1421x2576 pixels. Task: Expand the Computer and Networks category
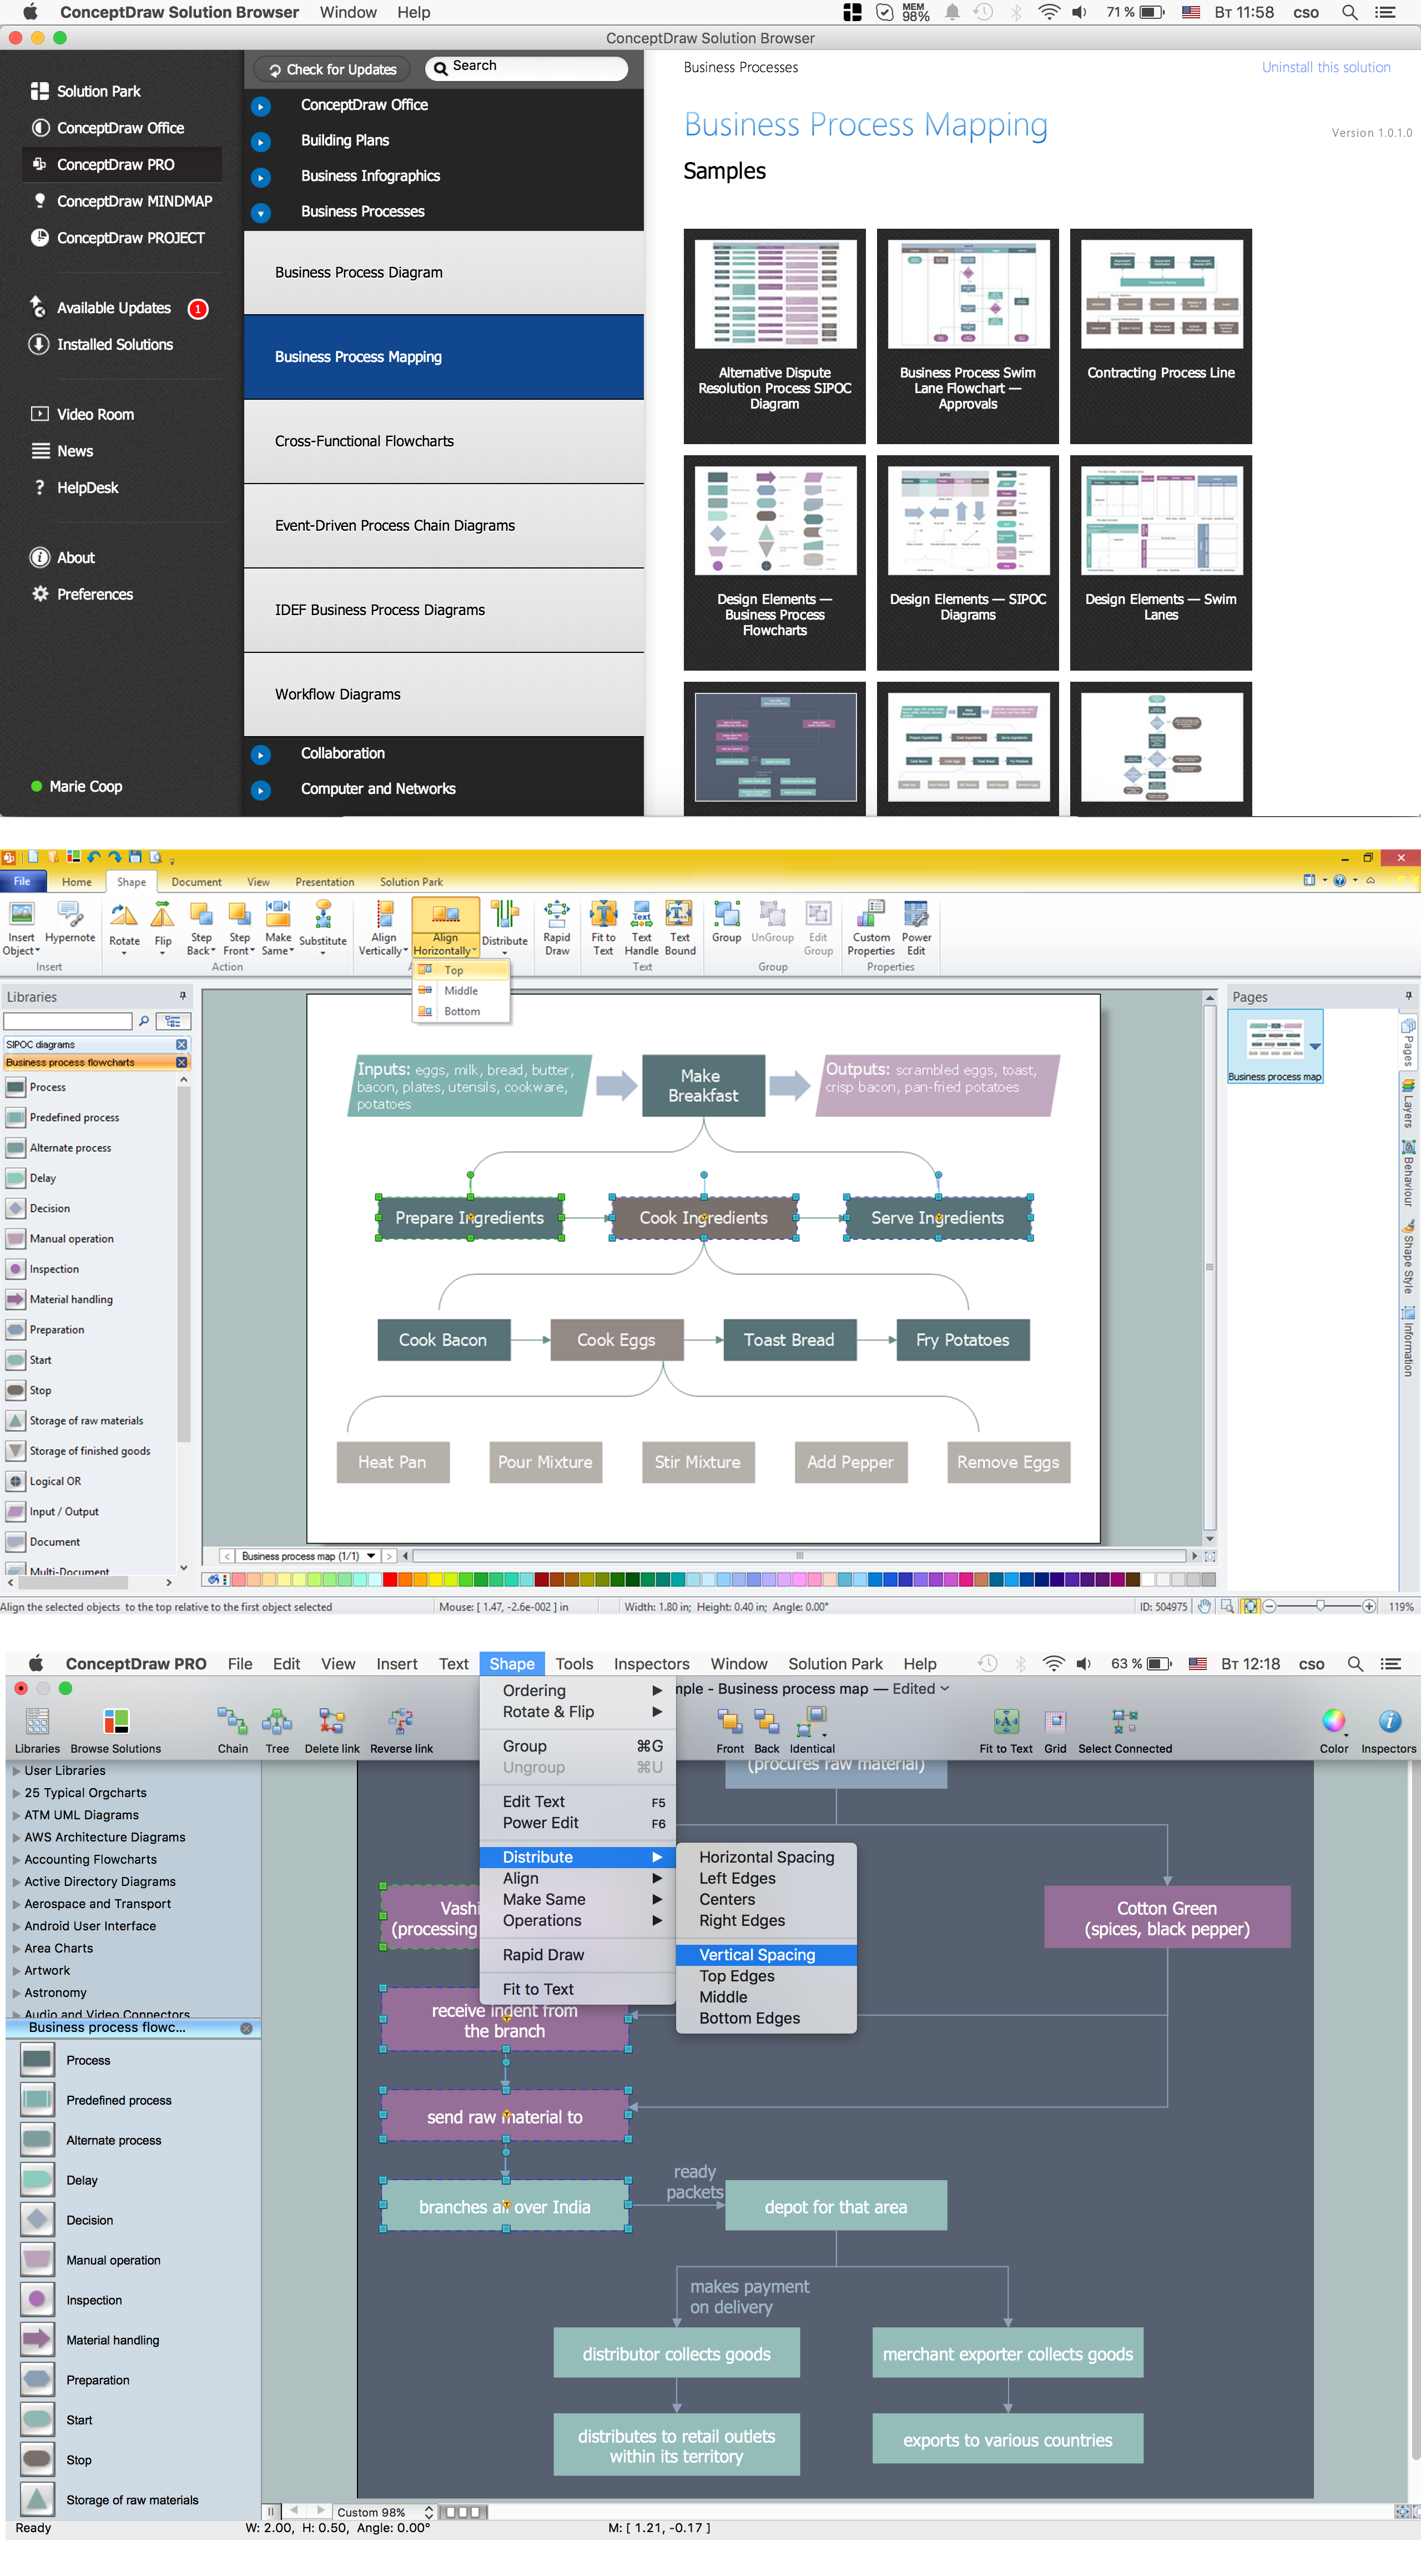(x=261, y=790)
